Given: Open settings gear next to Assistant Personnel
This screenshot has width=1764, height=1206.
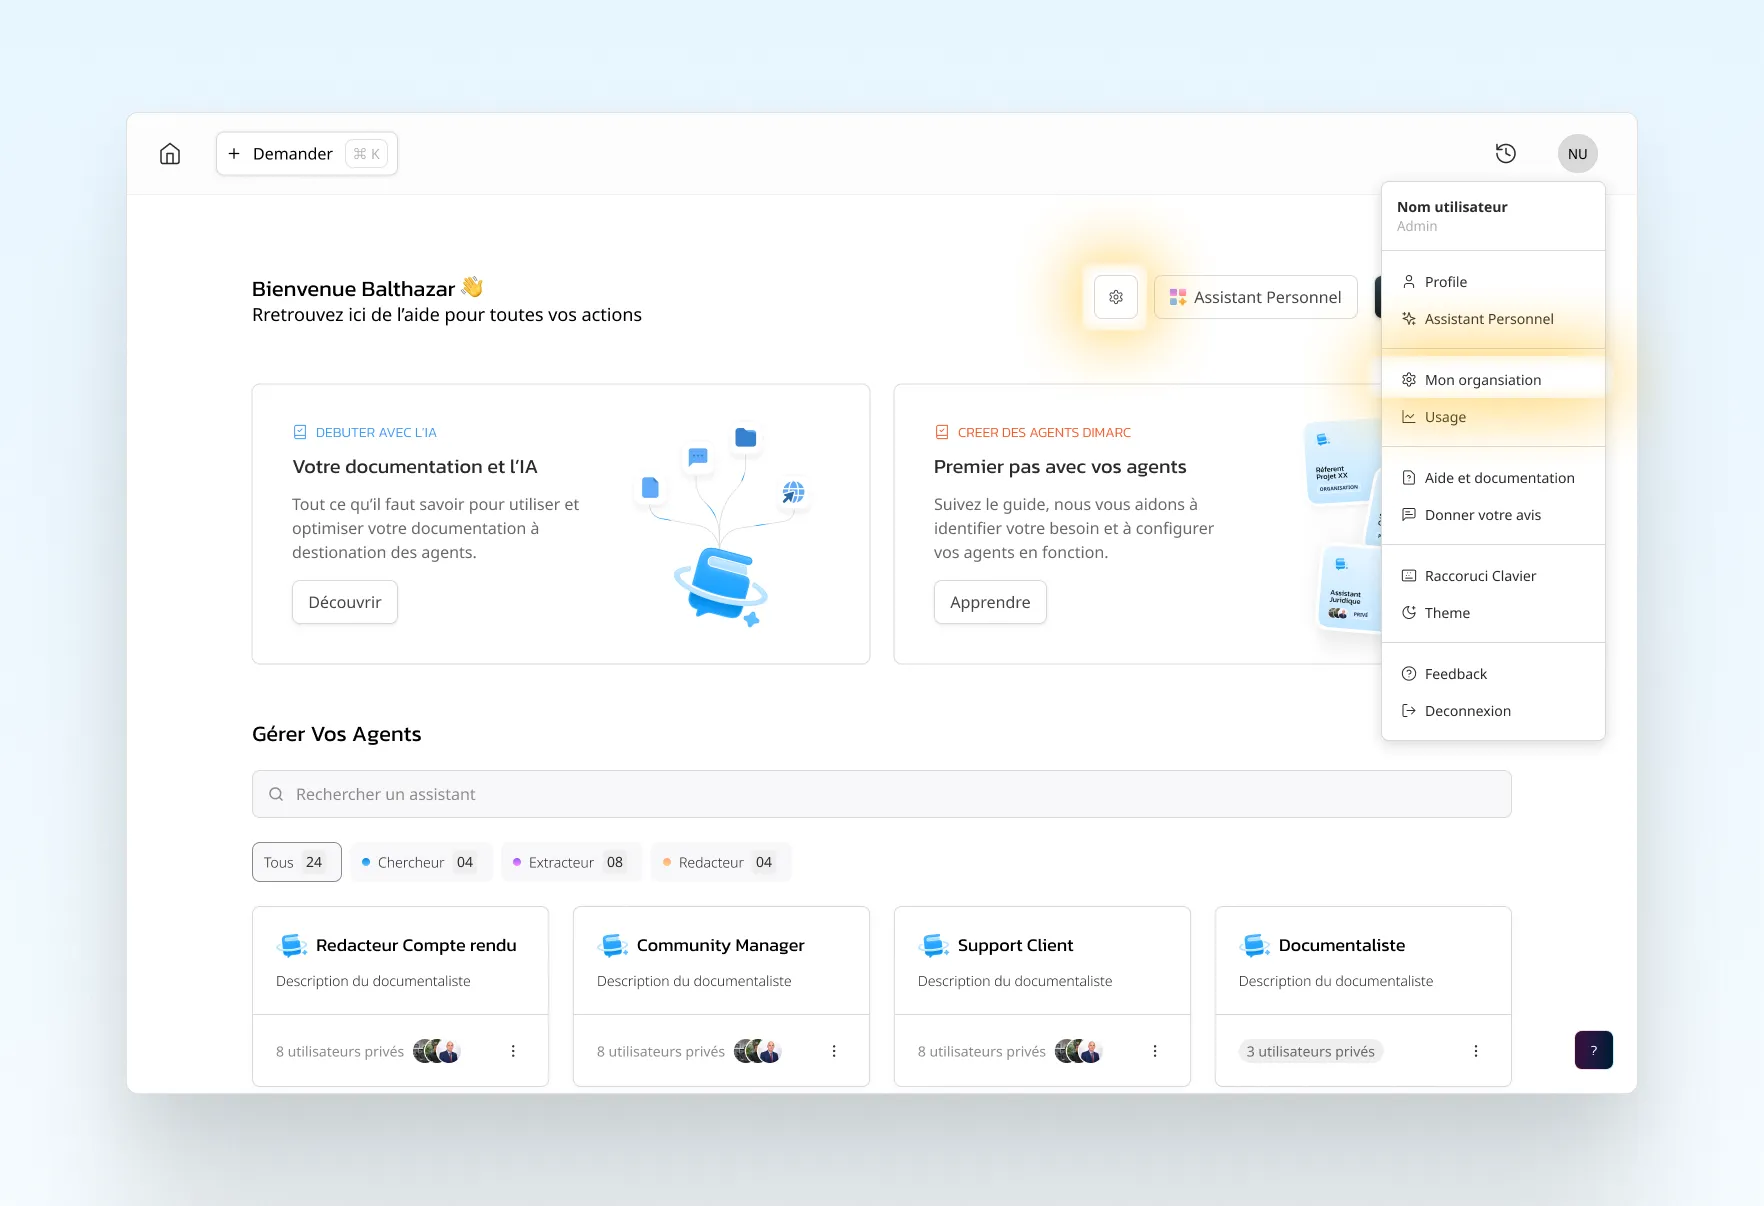Looking at the screenshot, I should pos(1116,297).
